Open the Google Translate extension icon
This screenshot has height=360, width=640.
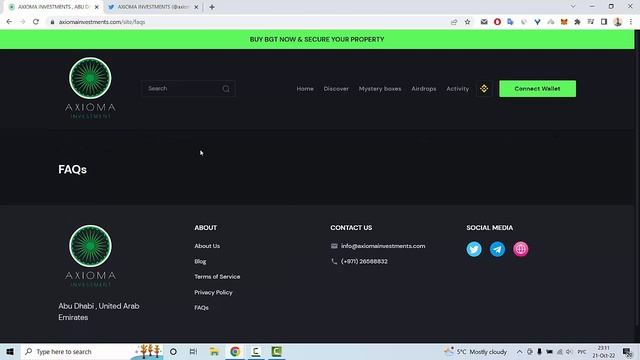tap(510, 22)
